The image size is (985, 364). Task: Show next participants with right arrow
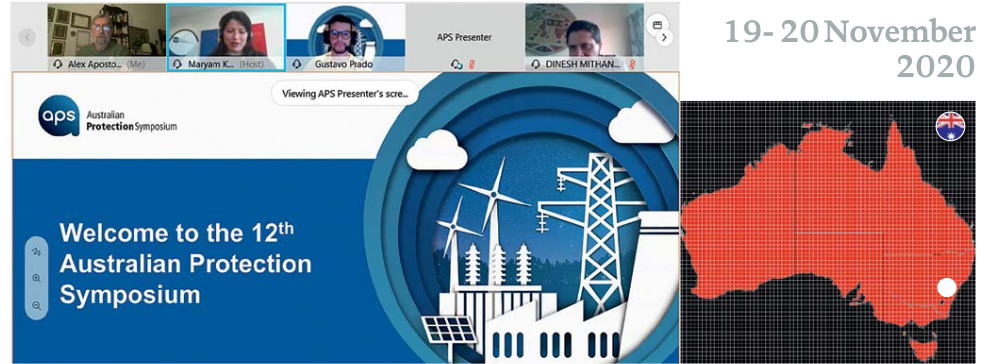point(664,38)
